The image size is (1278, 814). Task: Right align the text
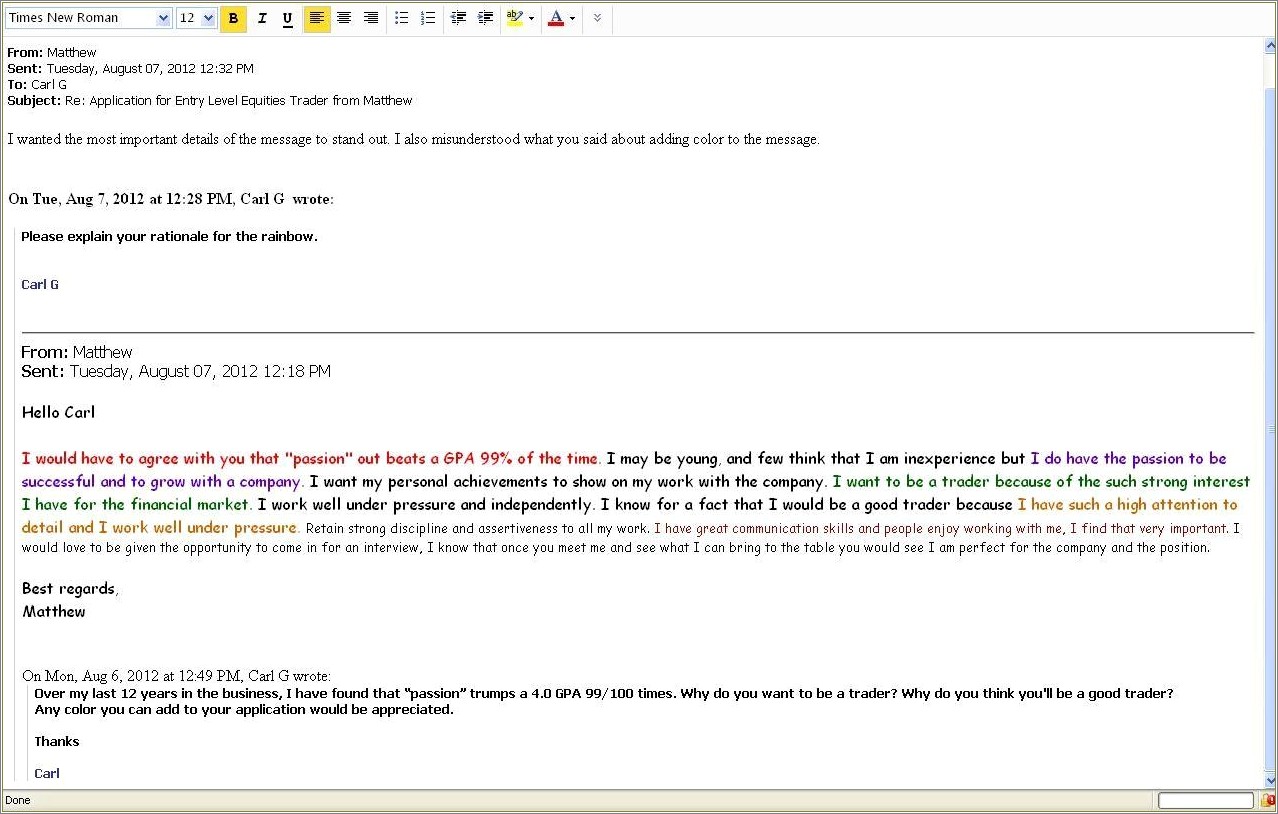click(x=369, y=18)
